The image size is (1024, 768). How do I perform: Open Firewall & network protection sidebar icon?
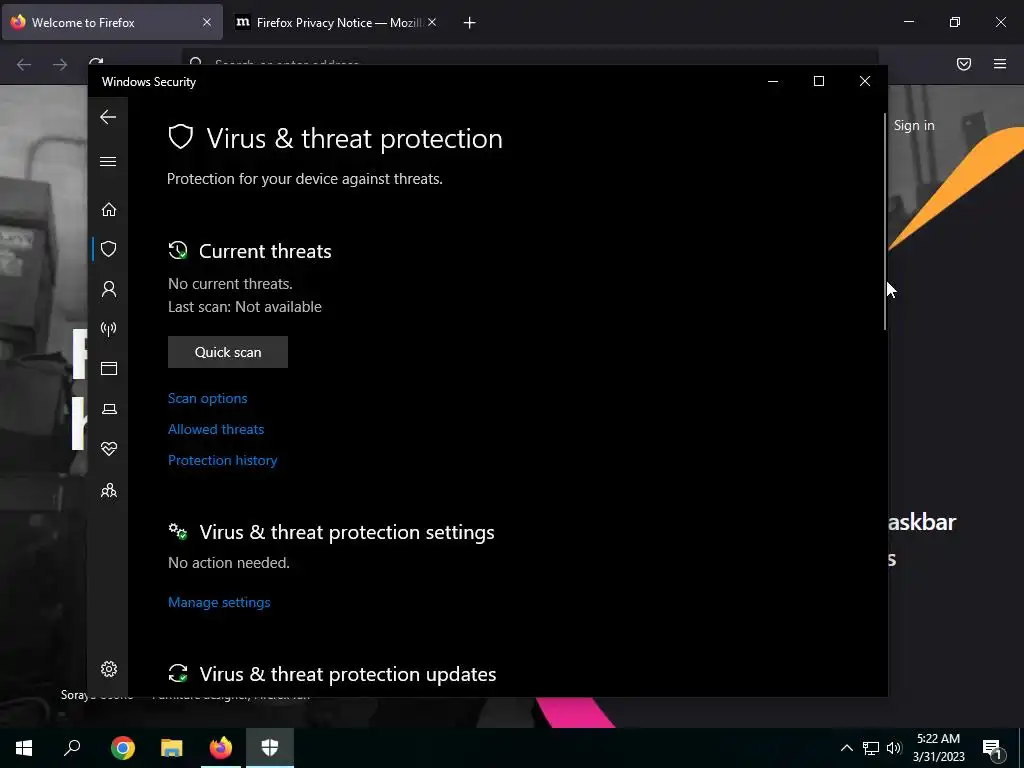(108, 328)
